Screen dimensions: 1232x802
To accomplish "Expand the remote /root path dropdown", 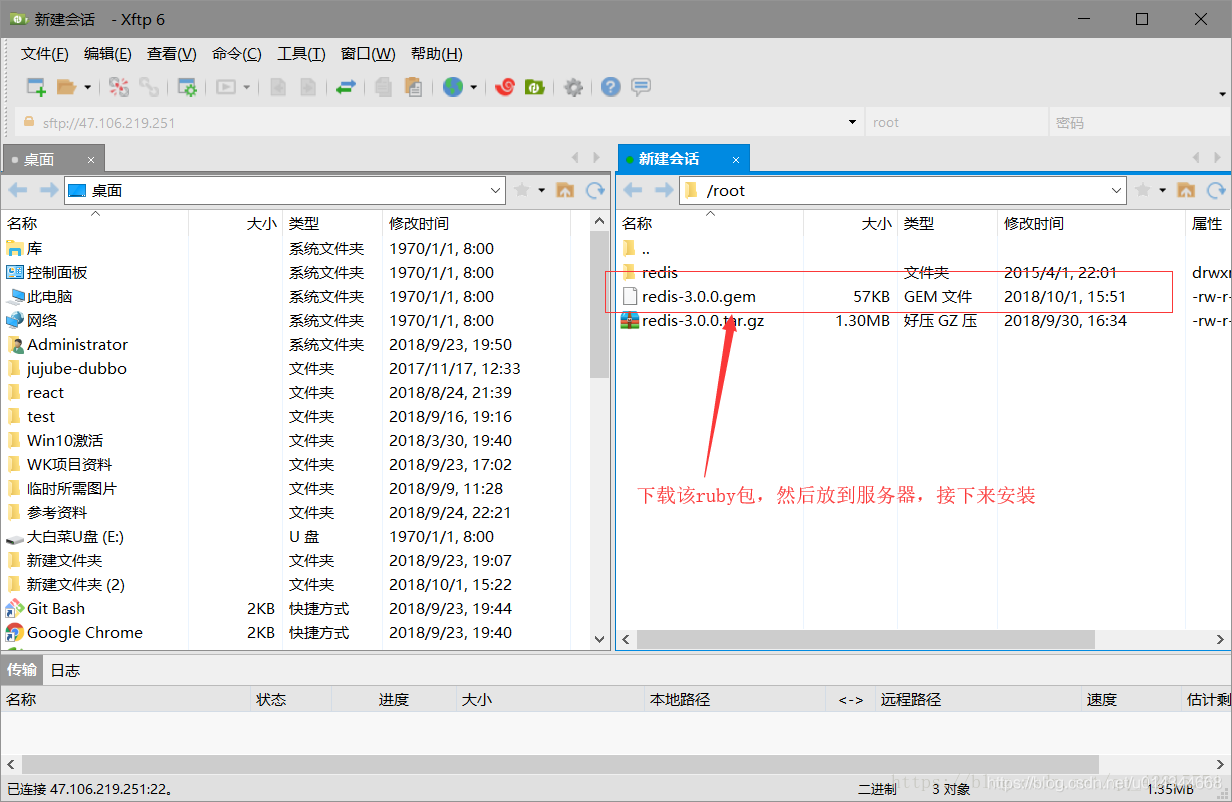I will click(1118, 190).
